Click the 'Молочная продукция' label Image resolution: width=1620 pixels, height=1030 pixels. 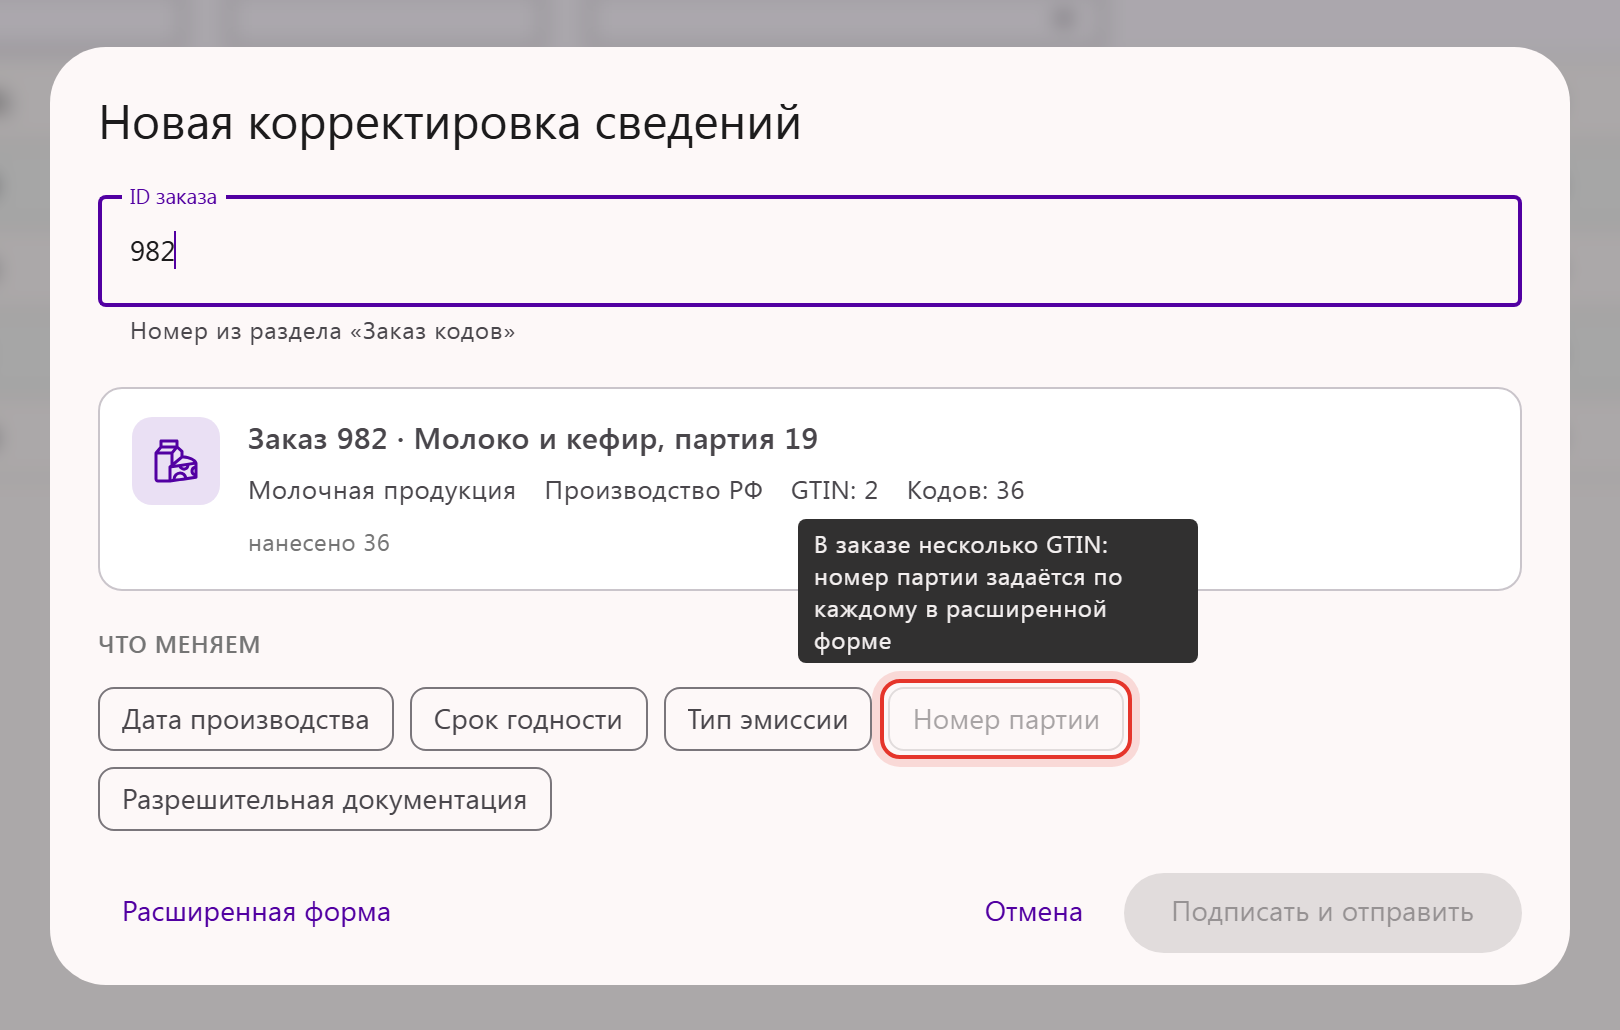pyautogui.click(x=382, y=491)
